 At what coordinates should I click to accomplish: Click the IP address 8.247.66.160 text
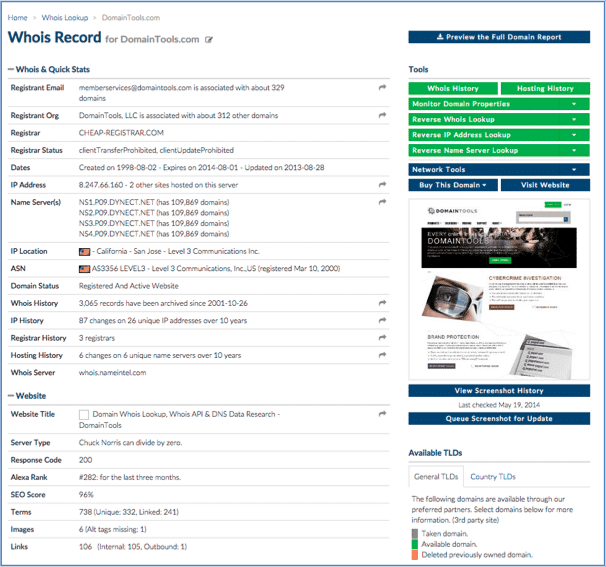click(101, 185)
